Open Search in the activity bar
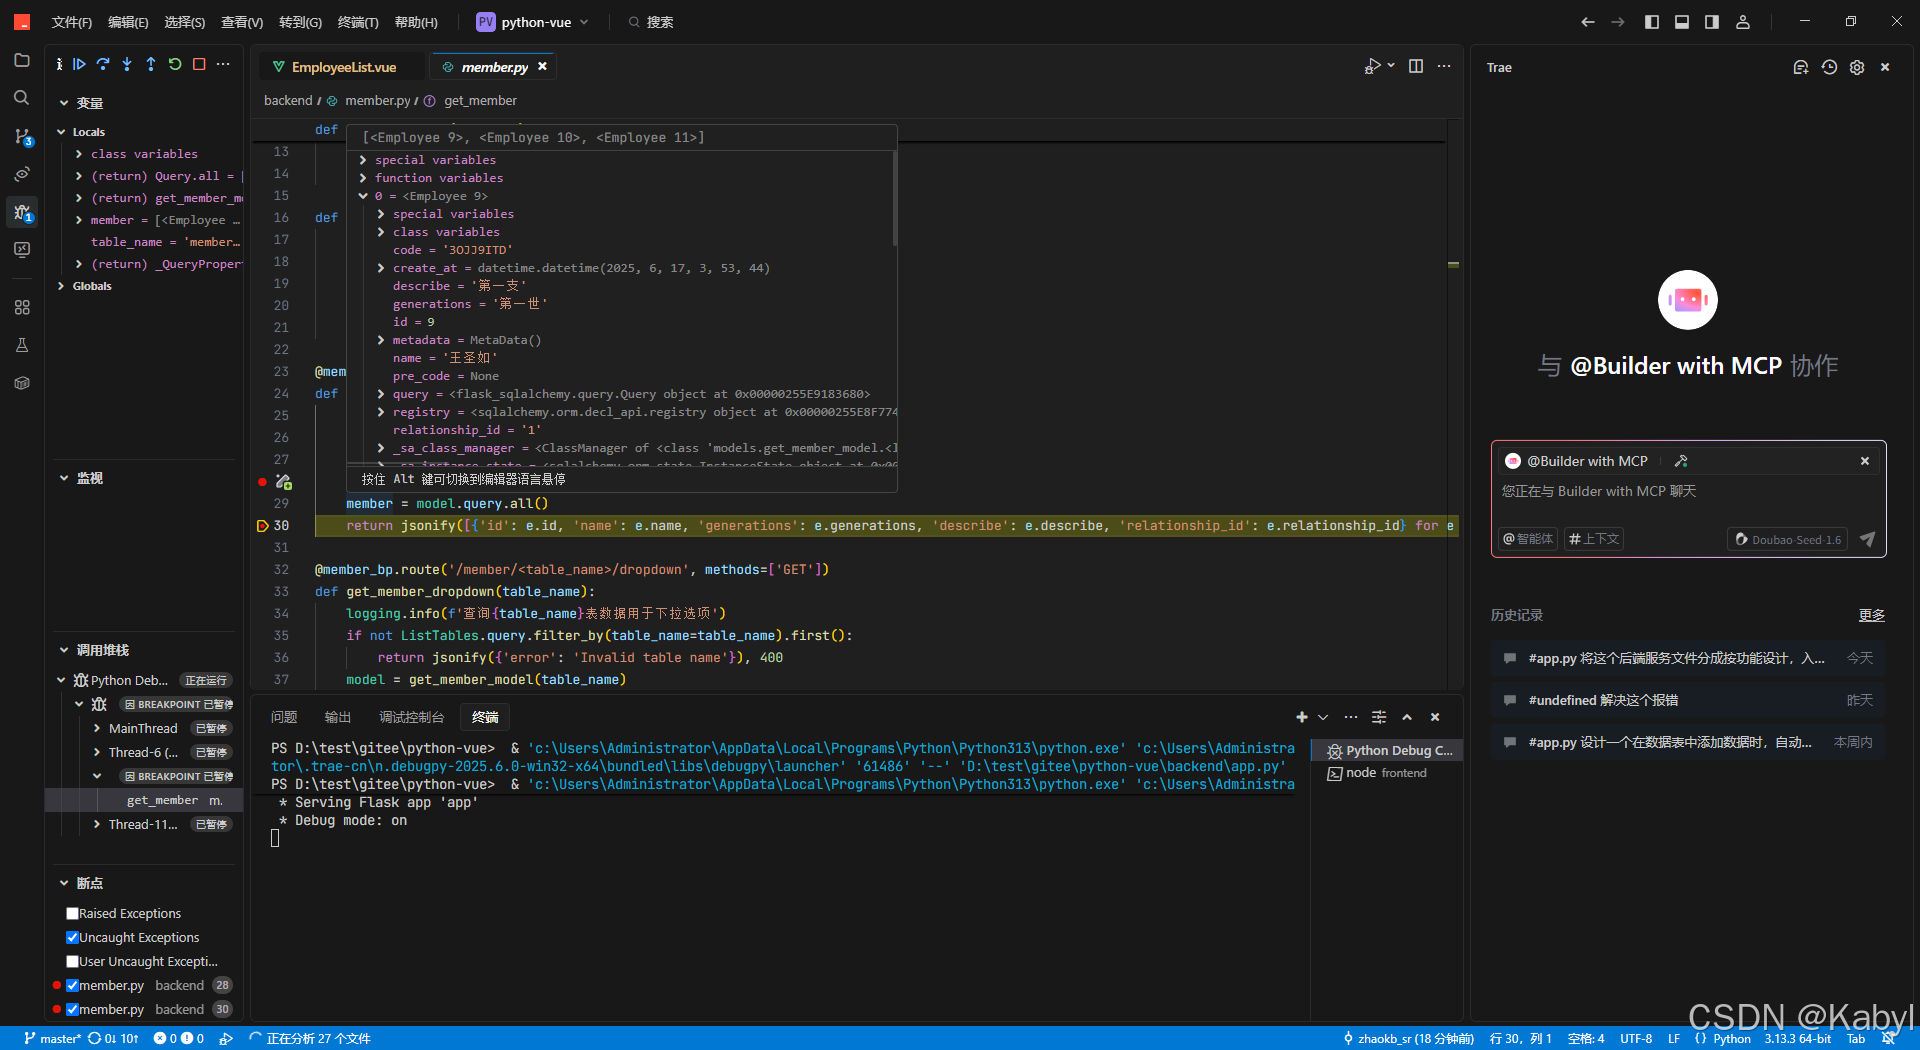Screen dimensions: 1920x1050 22,97
